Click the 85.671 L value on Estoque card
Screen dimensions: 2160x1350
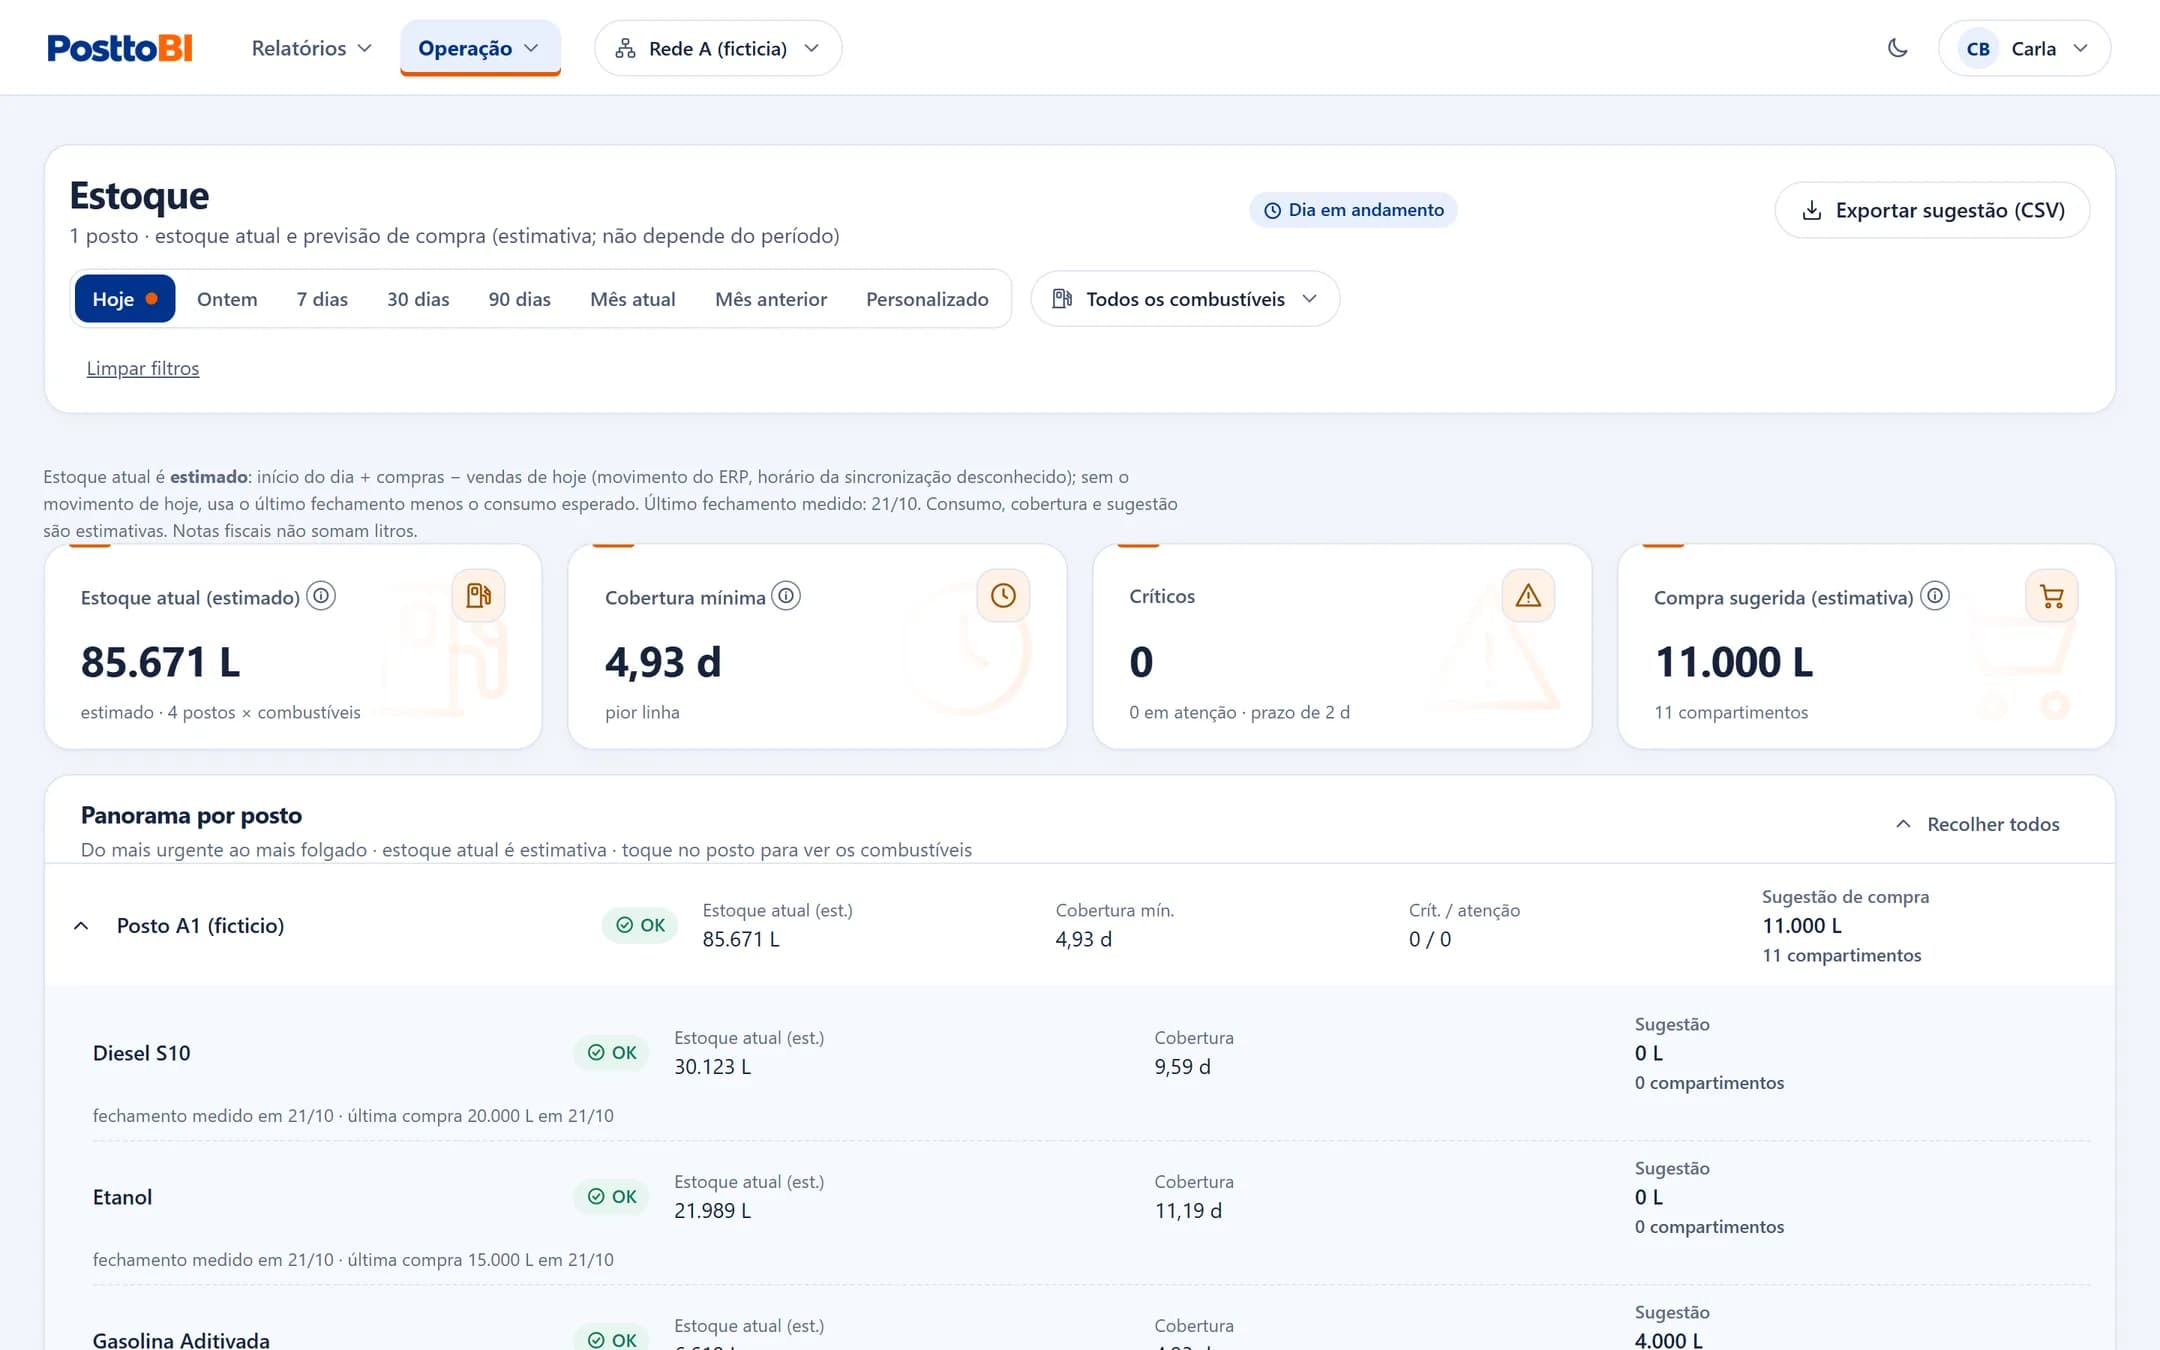(x=161, y=662)
